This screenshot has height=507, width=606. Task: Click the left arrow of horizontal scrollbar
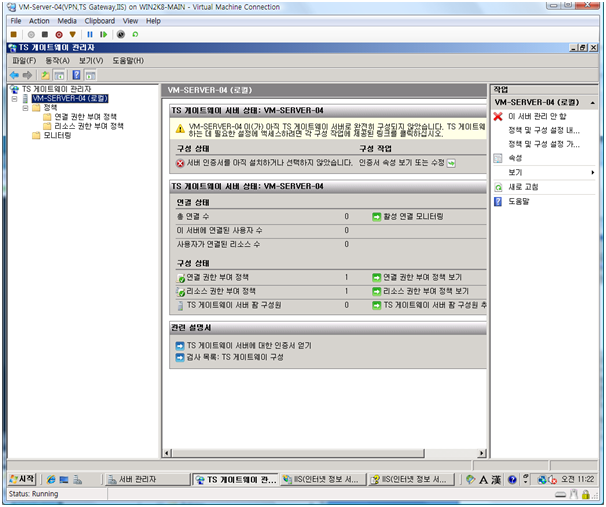coord(167,453)
